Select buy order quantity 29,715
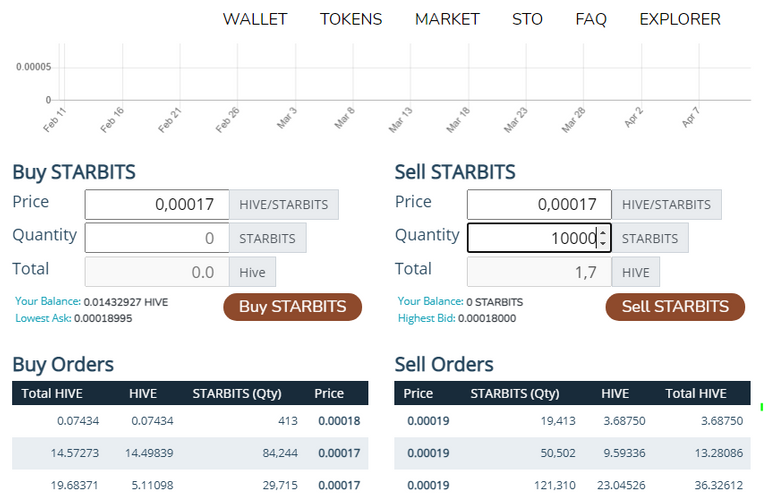768x495 pixels. [x=280, y=485]
